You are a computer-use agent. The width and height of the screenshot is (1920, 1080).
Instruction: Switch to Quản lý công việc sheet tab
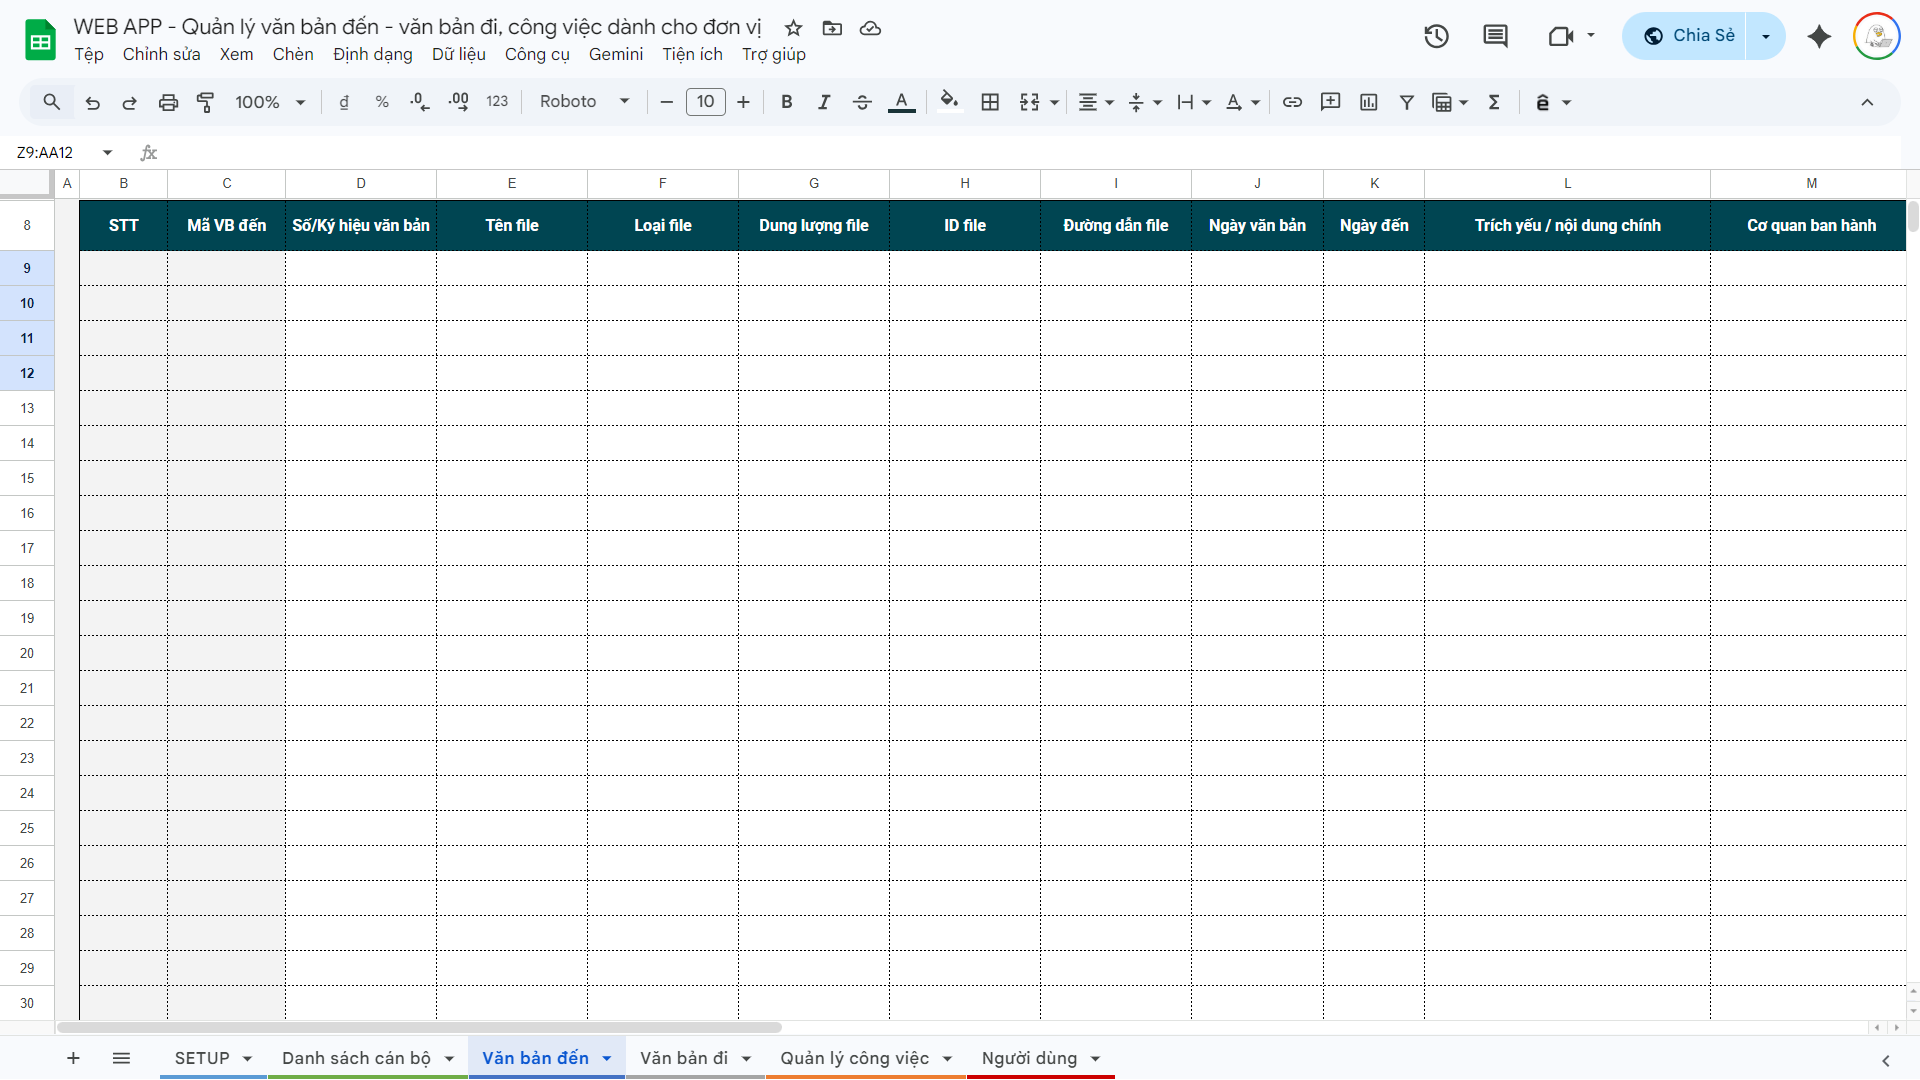click(x=854, y=1058)
